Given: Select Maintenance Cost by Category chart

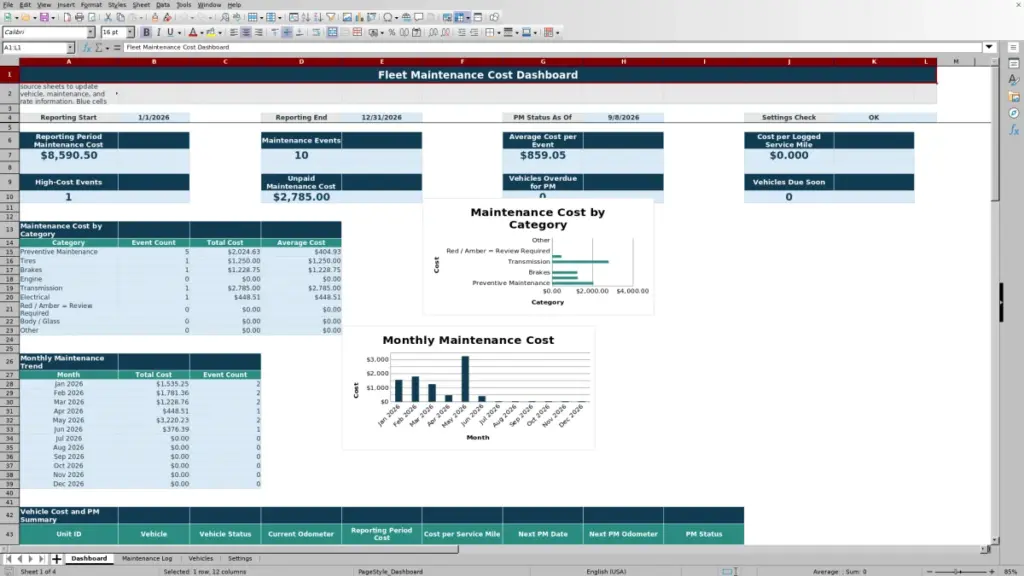Looking at the screenshot, I should tap(538, 257).
